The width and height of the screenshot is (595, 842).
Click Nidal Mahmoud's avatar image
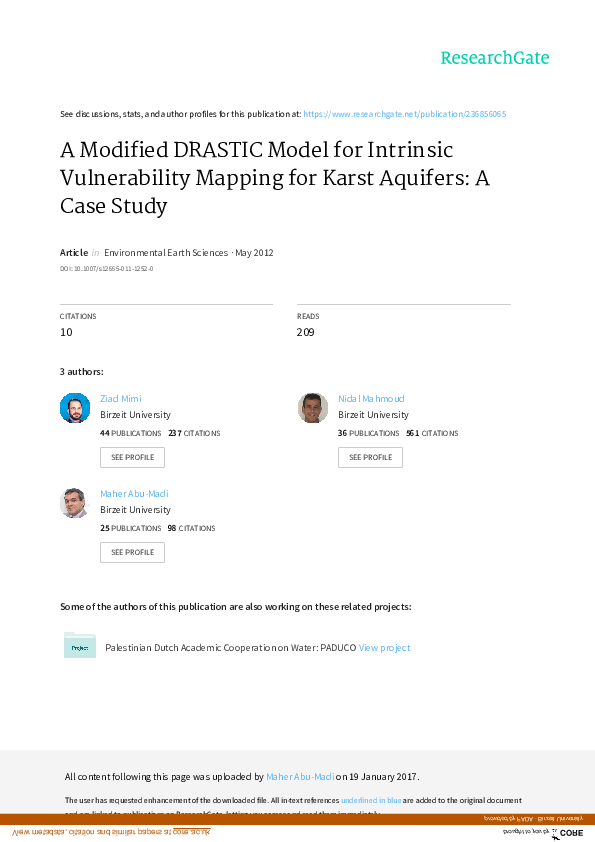pos(312,407)
